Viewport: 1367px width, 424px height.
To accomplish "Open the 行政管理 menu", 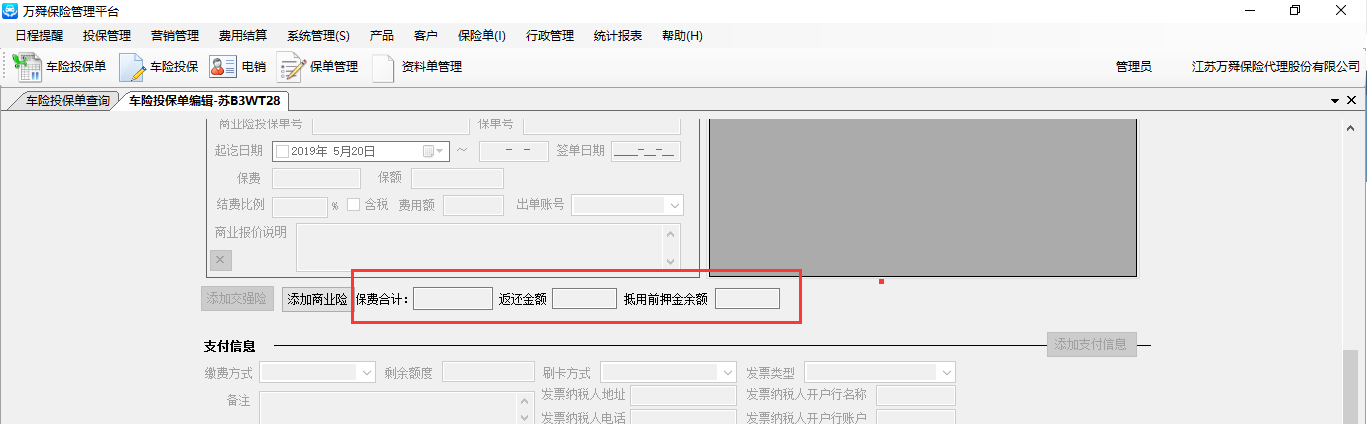I will pos(550,35).
